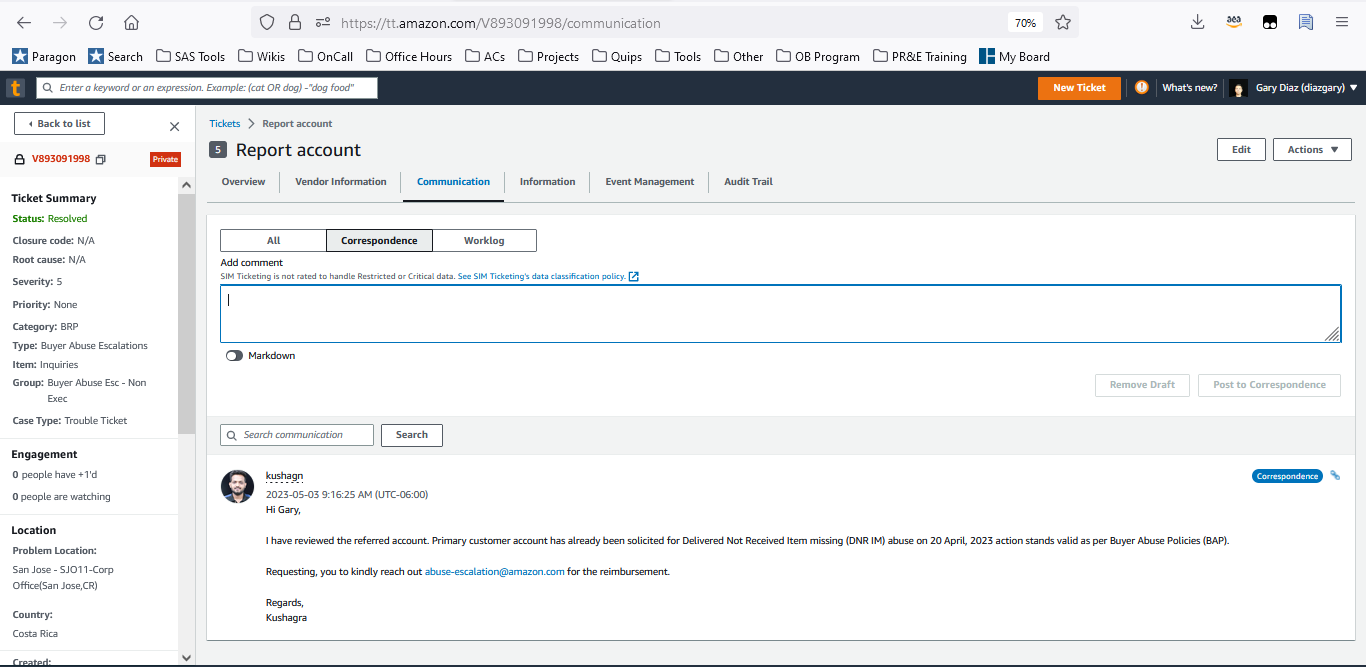Image resolution: width=1366 pixels, height=667 pixels.
Task: Copy ticket ID with the copy icon
Action: click(100, 159)
